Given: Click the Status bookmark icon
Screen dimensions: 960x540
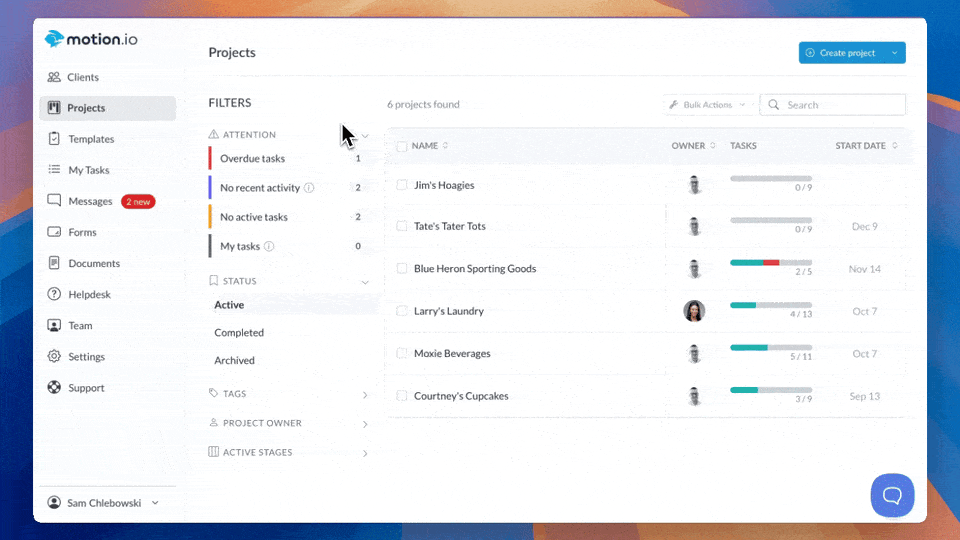Looking at the screenshot, I should point(213,280).
